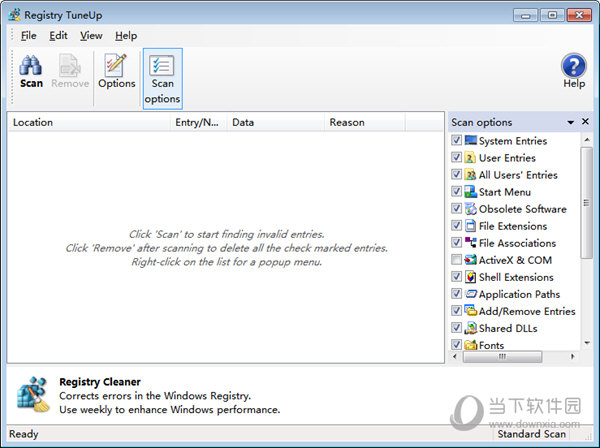Select the File Extensions document icon
The height and width of the screenshot is (448, 600).
click(470, 226)
